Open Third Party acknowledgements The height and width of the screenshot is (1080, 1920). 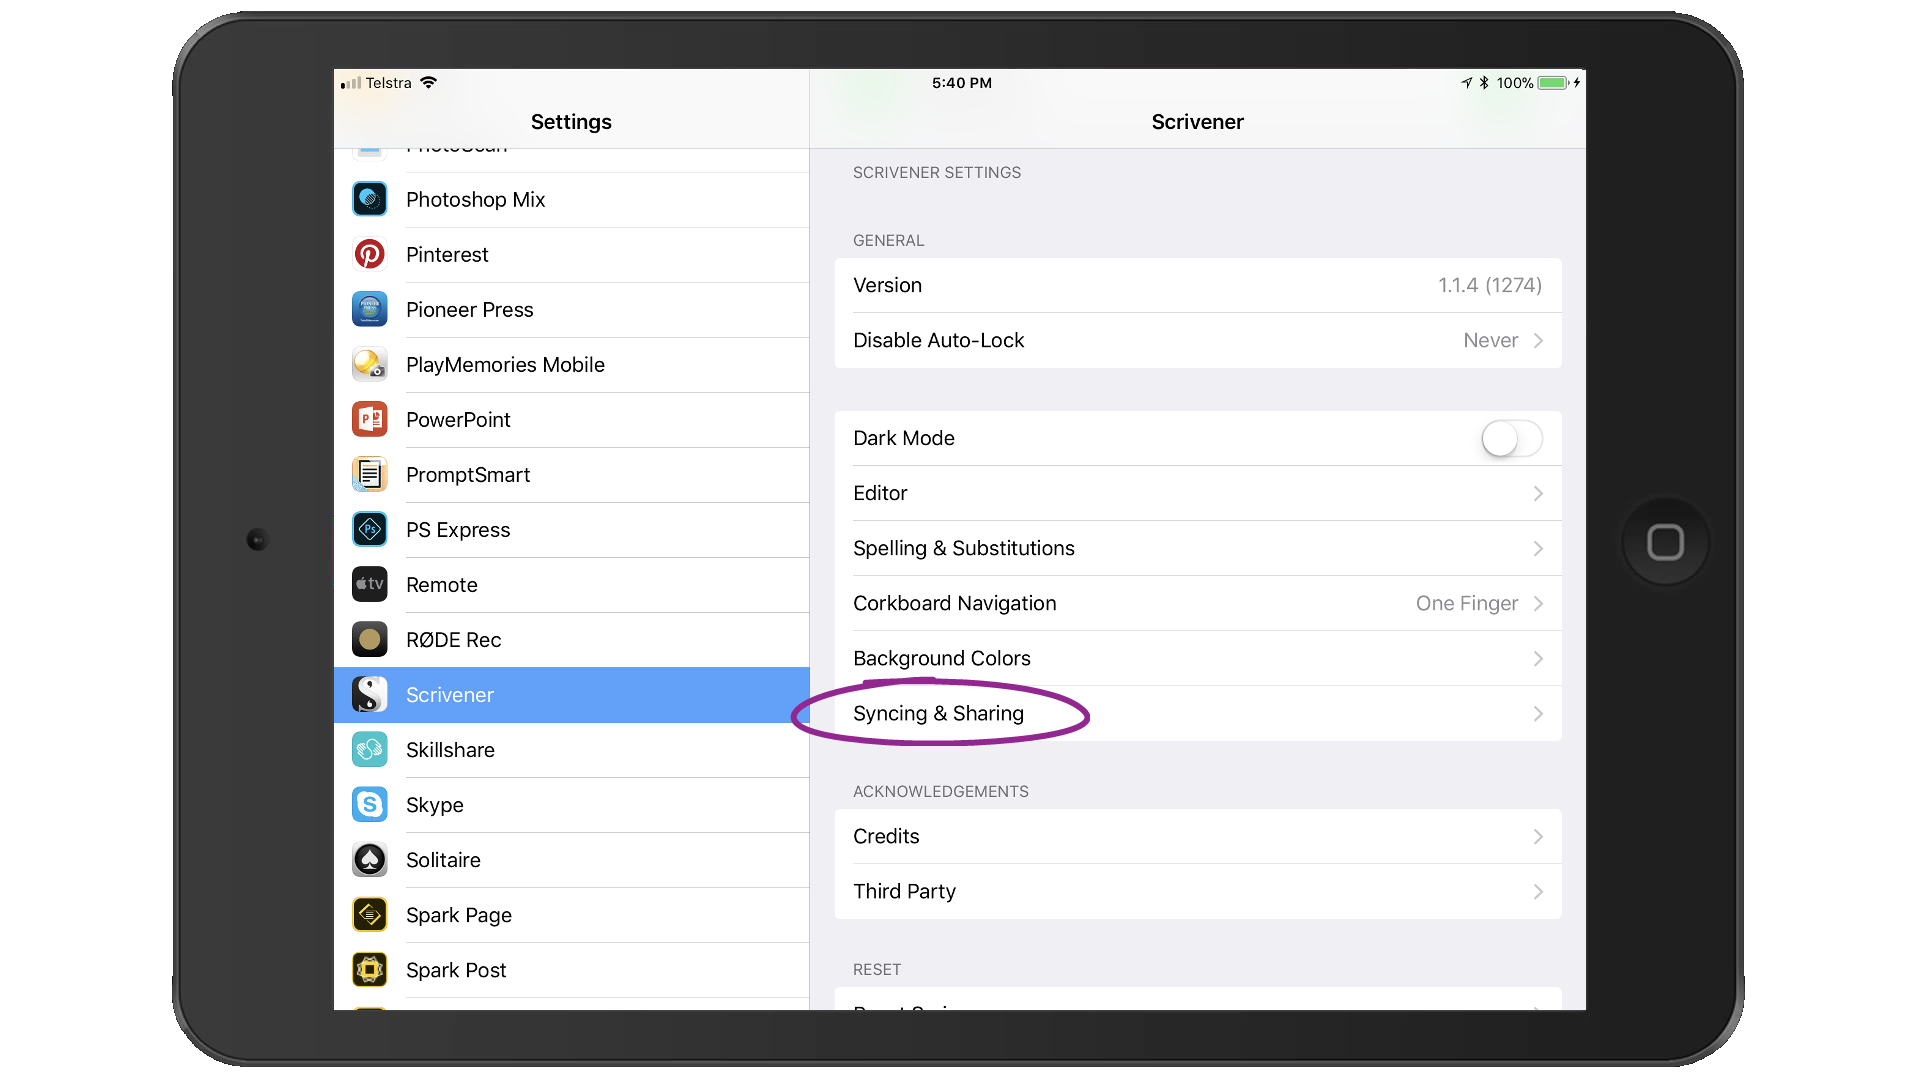click(x=1198, y=891)
